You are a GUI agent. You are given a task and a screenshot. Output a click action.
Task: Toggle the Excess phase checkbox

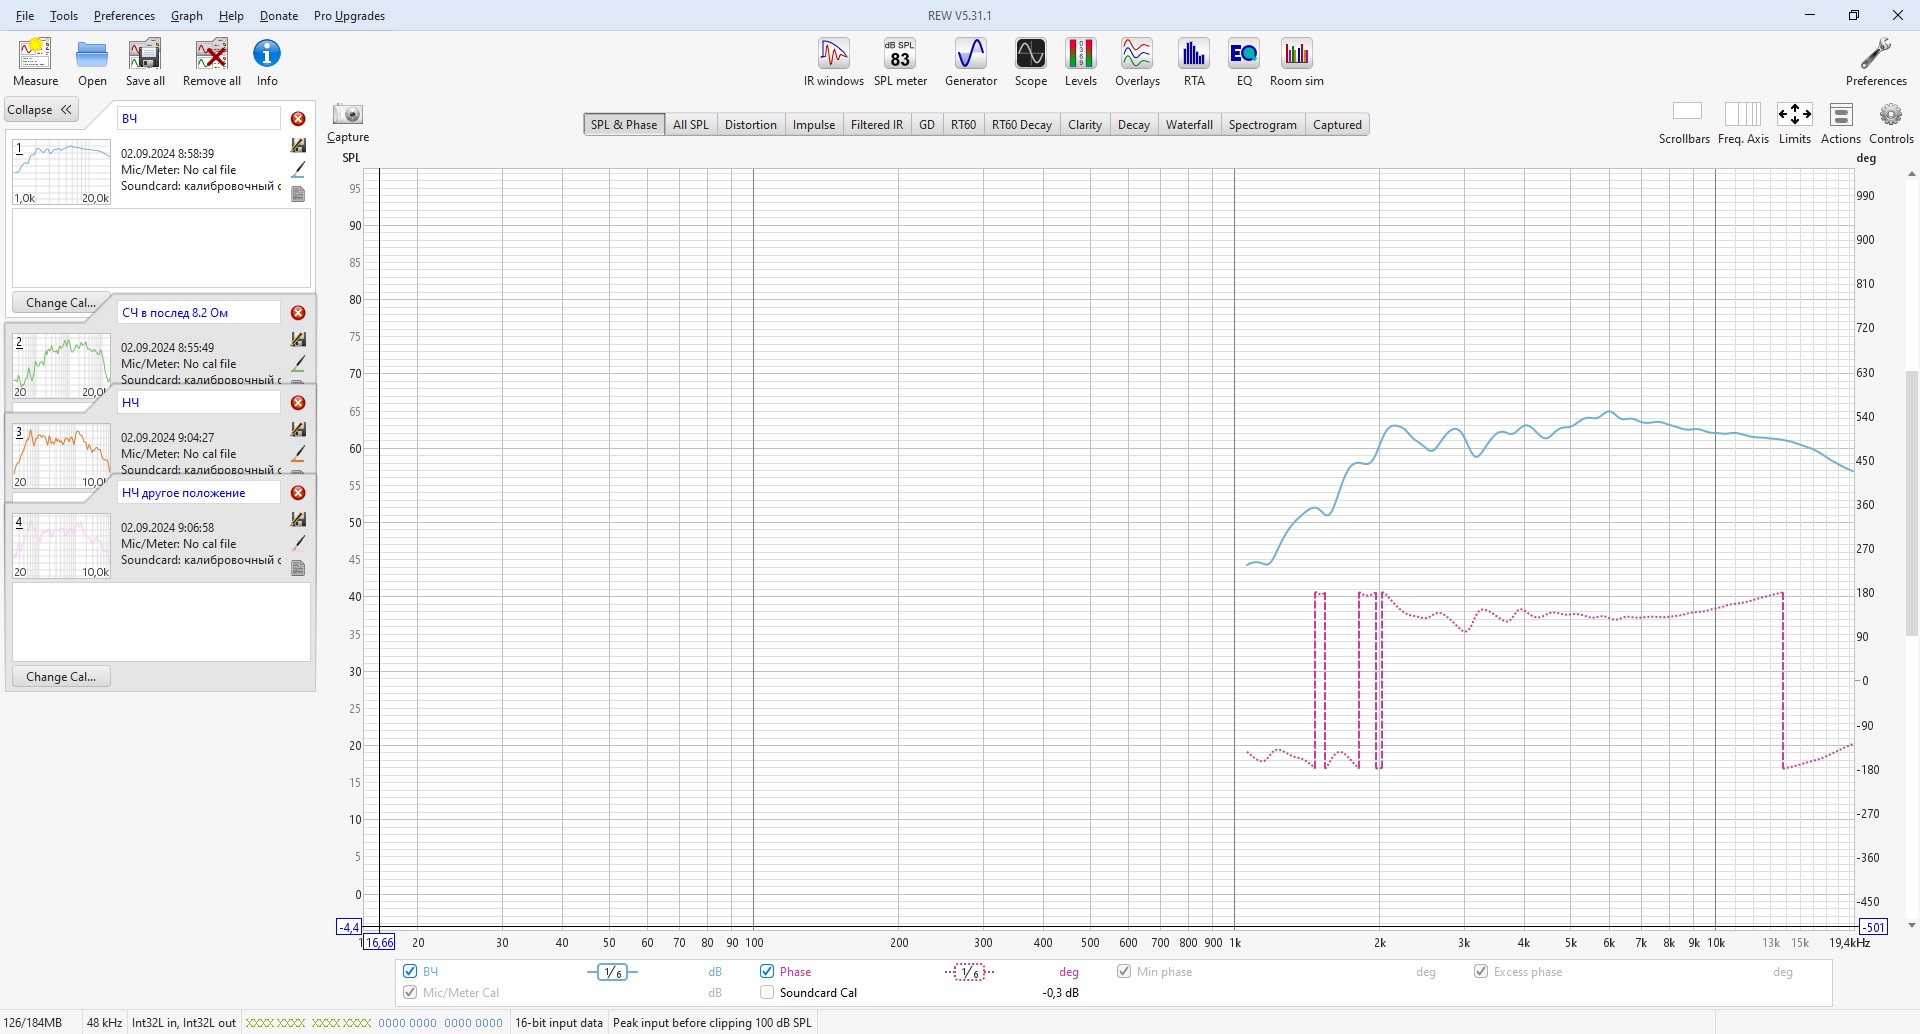[x=1481, y=971]
